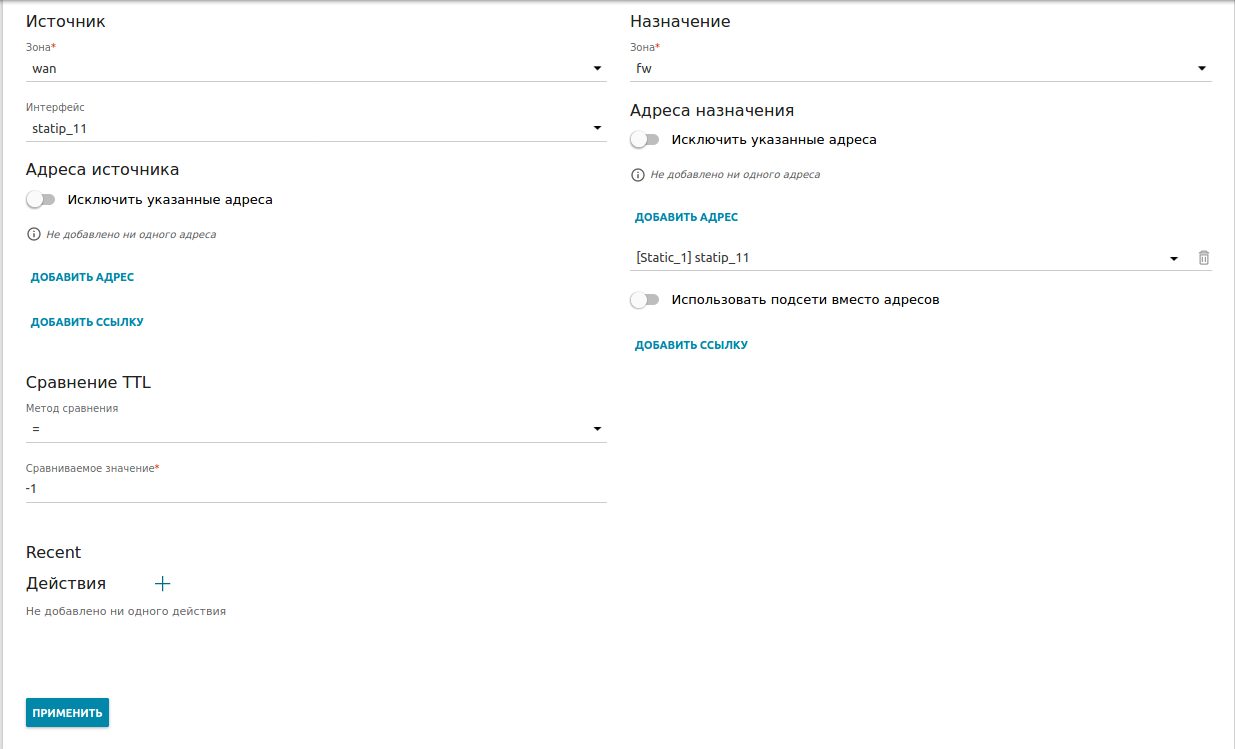1235x749 pixels.
Task: Open the Метод сравнения dropdown
Action: point(315,429)
